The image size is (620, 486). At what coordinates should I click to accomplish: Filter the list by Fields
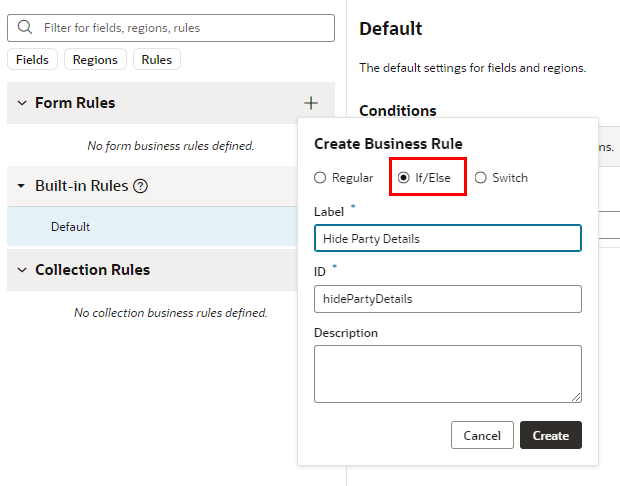coord(32,60)
